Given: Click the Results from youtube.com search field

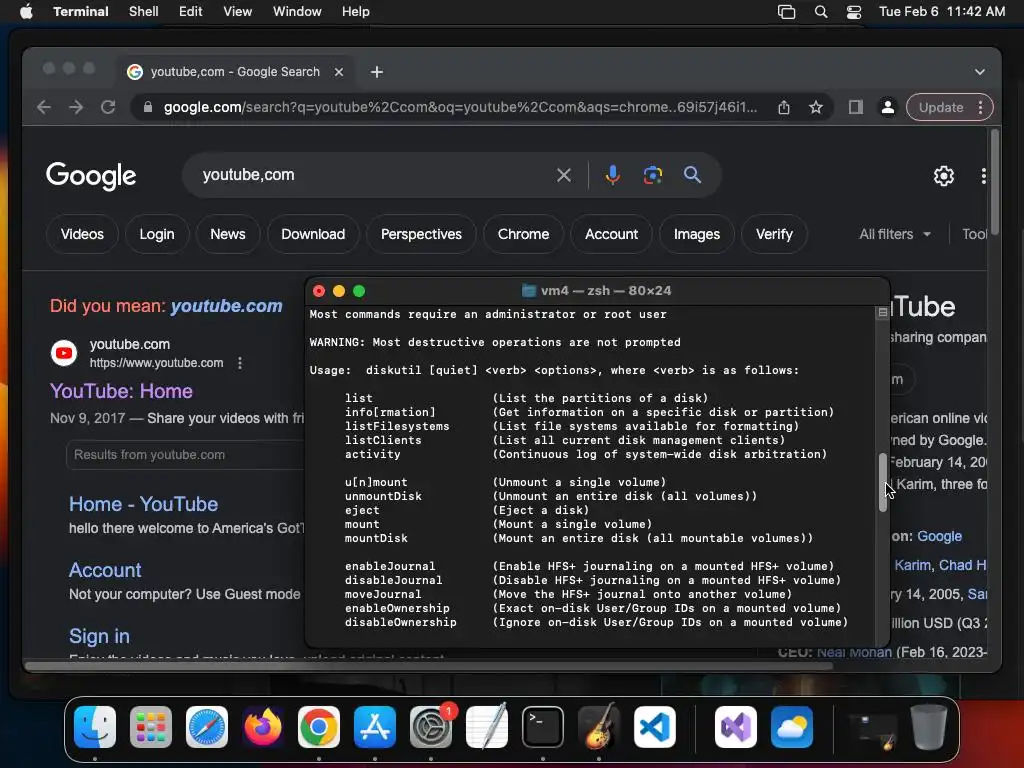Looking at the screenshot, I should coord(185,455).
